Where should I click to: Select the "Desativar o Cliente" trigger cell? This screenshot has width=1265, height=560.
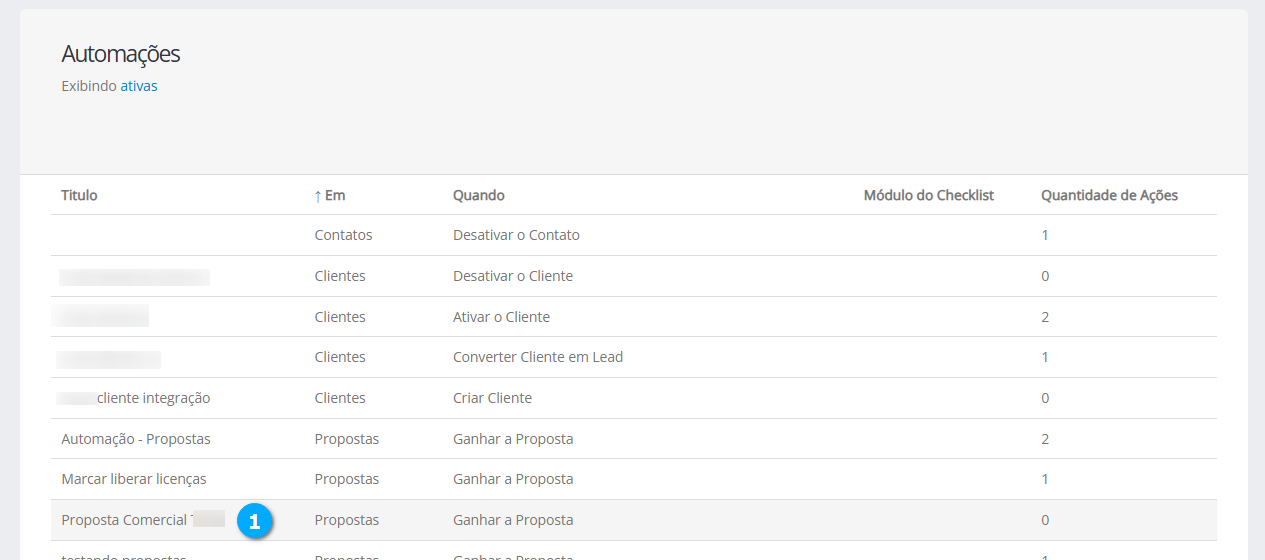click(512, 276)
